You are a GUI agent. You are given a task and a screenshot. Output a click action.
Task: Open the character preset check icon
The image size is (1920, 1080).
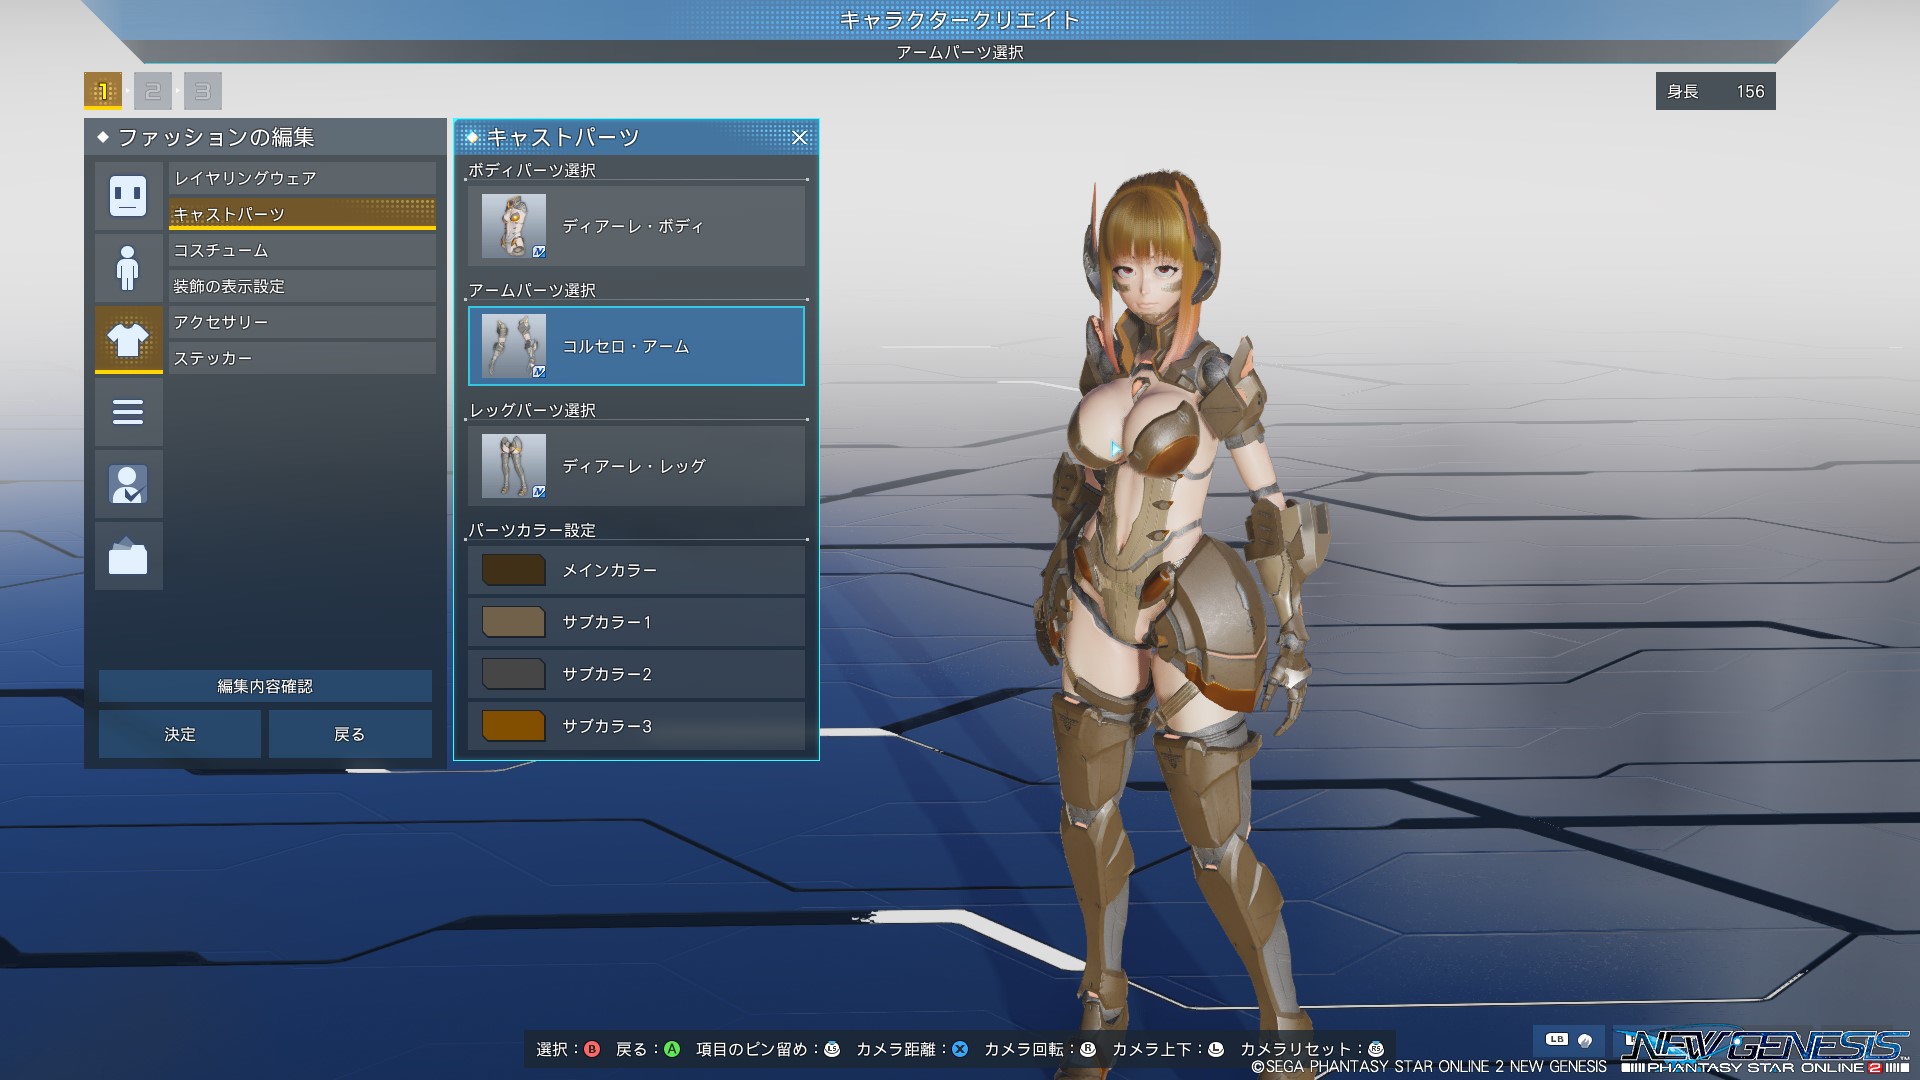[128, 484]
